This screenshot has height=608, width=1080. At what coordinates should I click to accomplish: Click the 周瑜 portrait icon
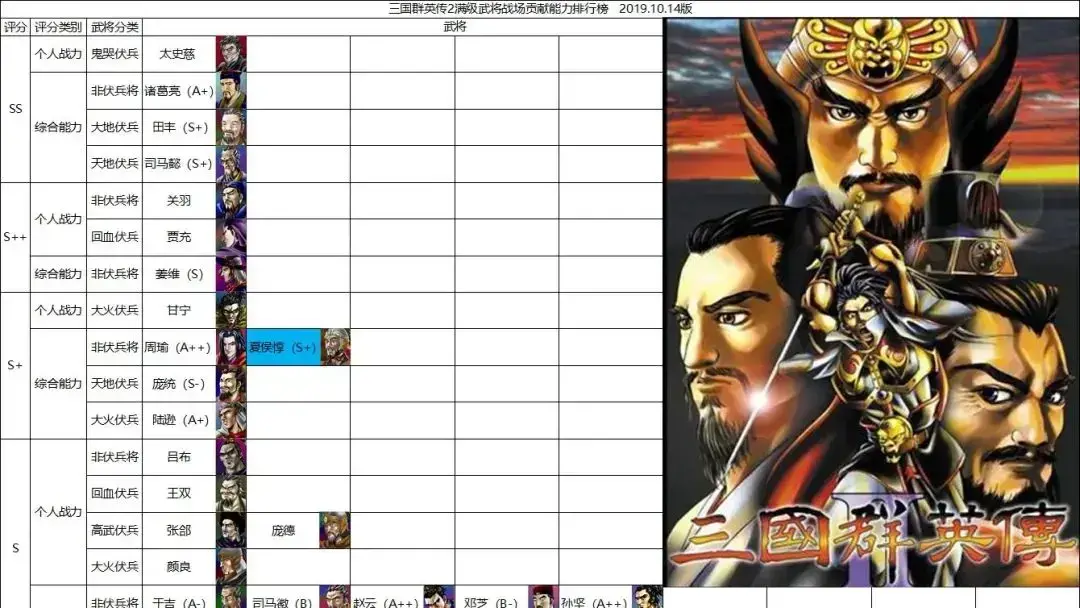(x=231, y=347)
